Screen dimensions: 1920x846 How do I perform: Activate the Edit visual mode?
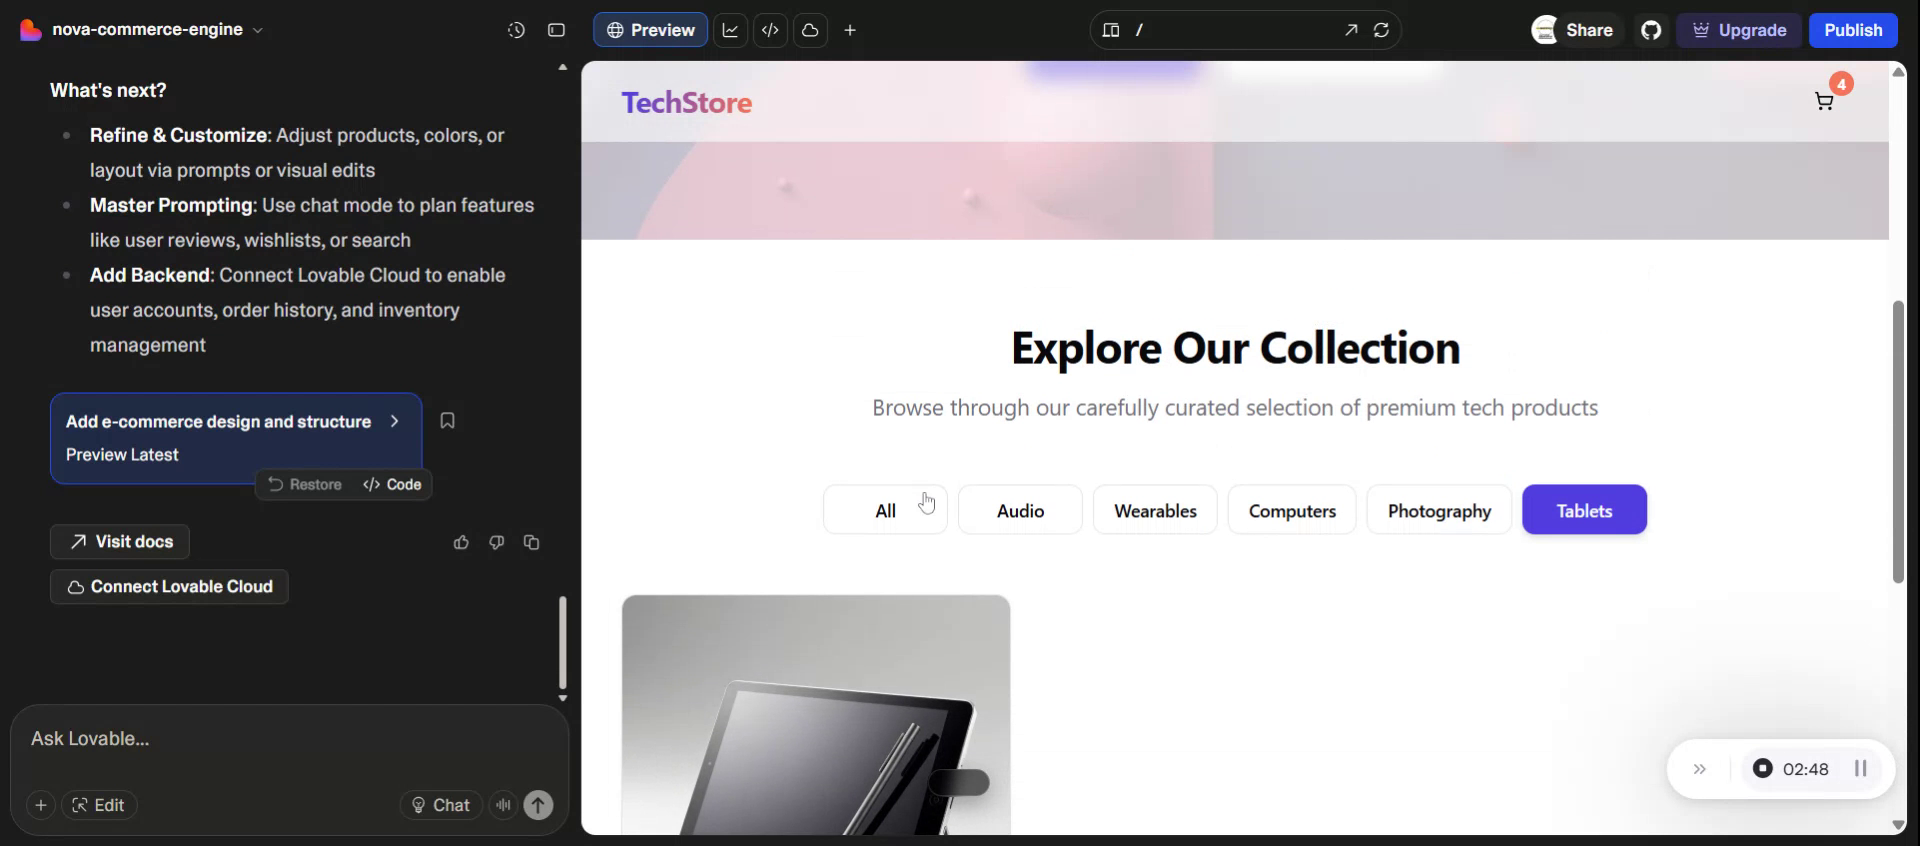point(99,805)
